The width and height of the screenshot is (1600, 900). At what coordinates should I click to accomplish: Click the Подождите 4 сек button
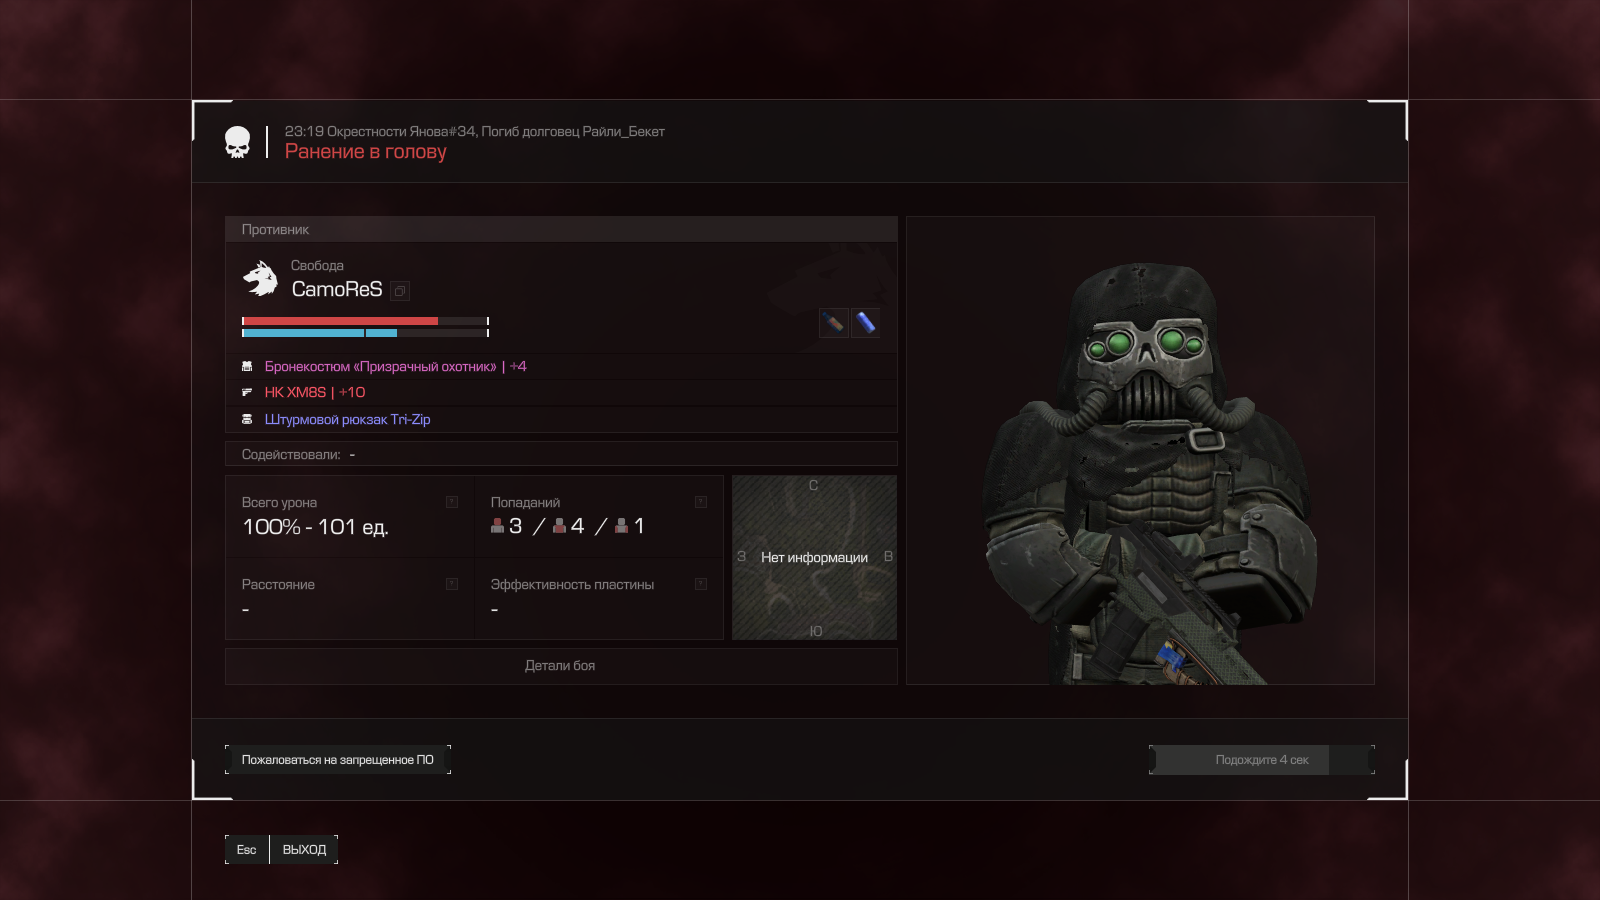point(1262,760)
